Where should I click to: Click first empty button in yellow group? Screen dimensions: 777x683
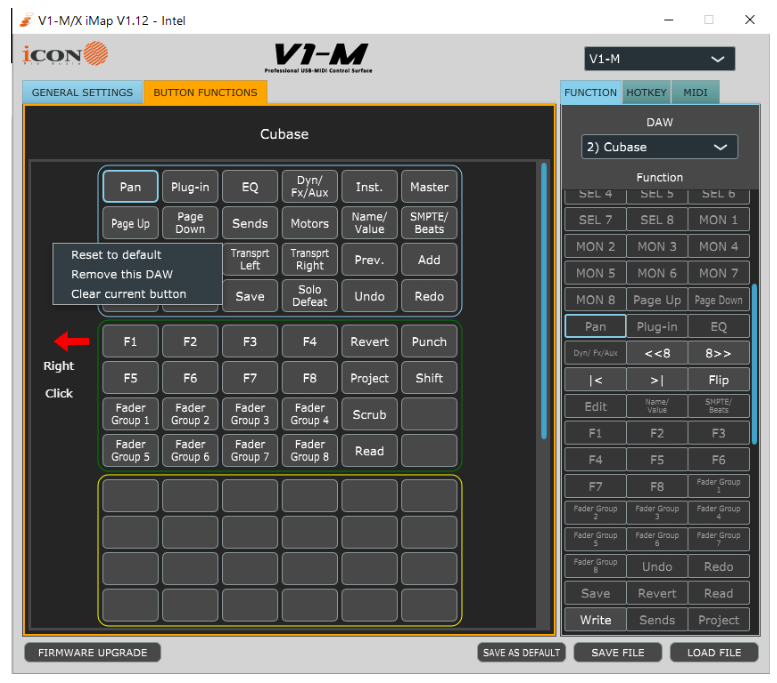click(130, 496)
